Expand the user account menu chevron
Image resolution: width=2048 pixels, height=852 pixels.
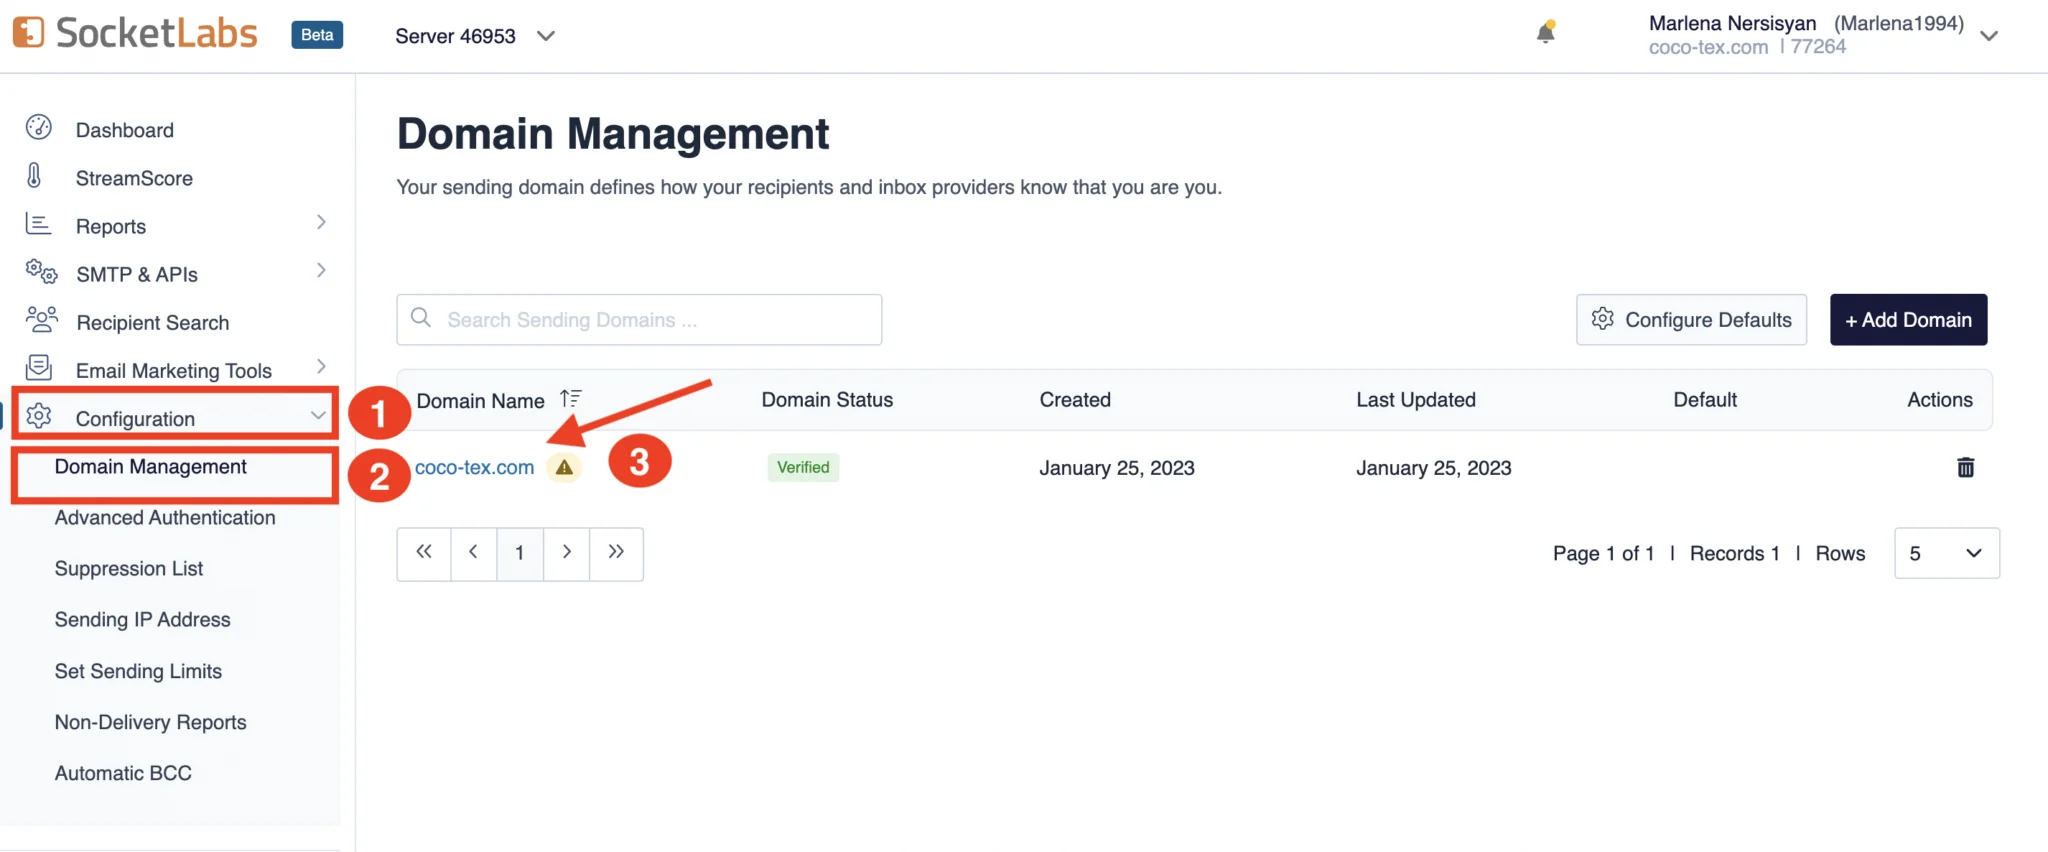[x=1989, y=36]
